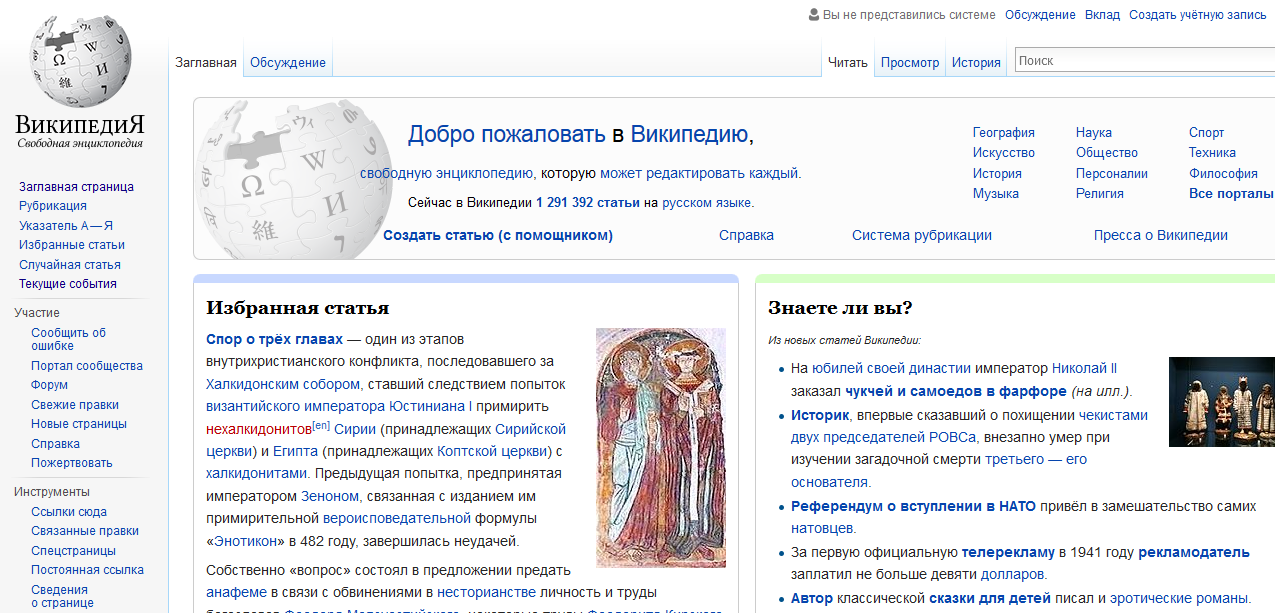
Task: Click the 1 291 392 статьи link
Action: click(587, 203)
